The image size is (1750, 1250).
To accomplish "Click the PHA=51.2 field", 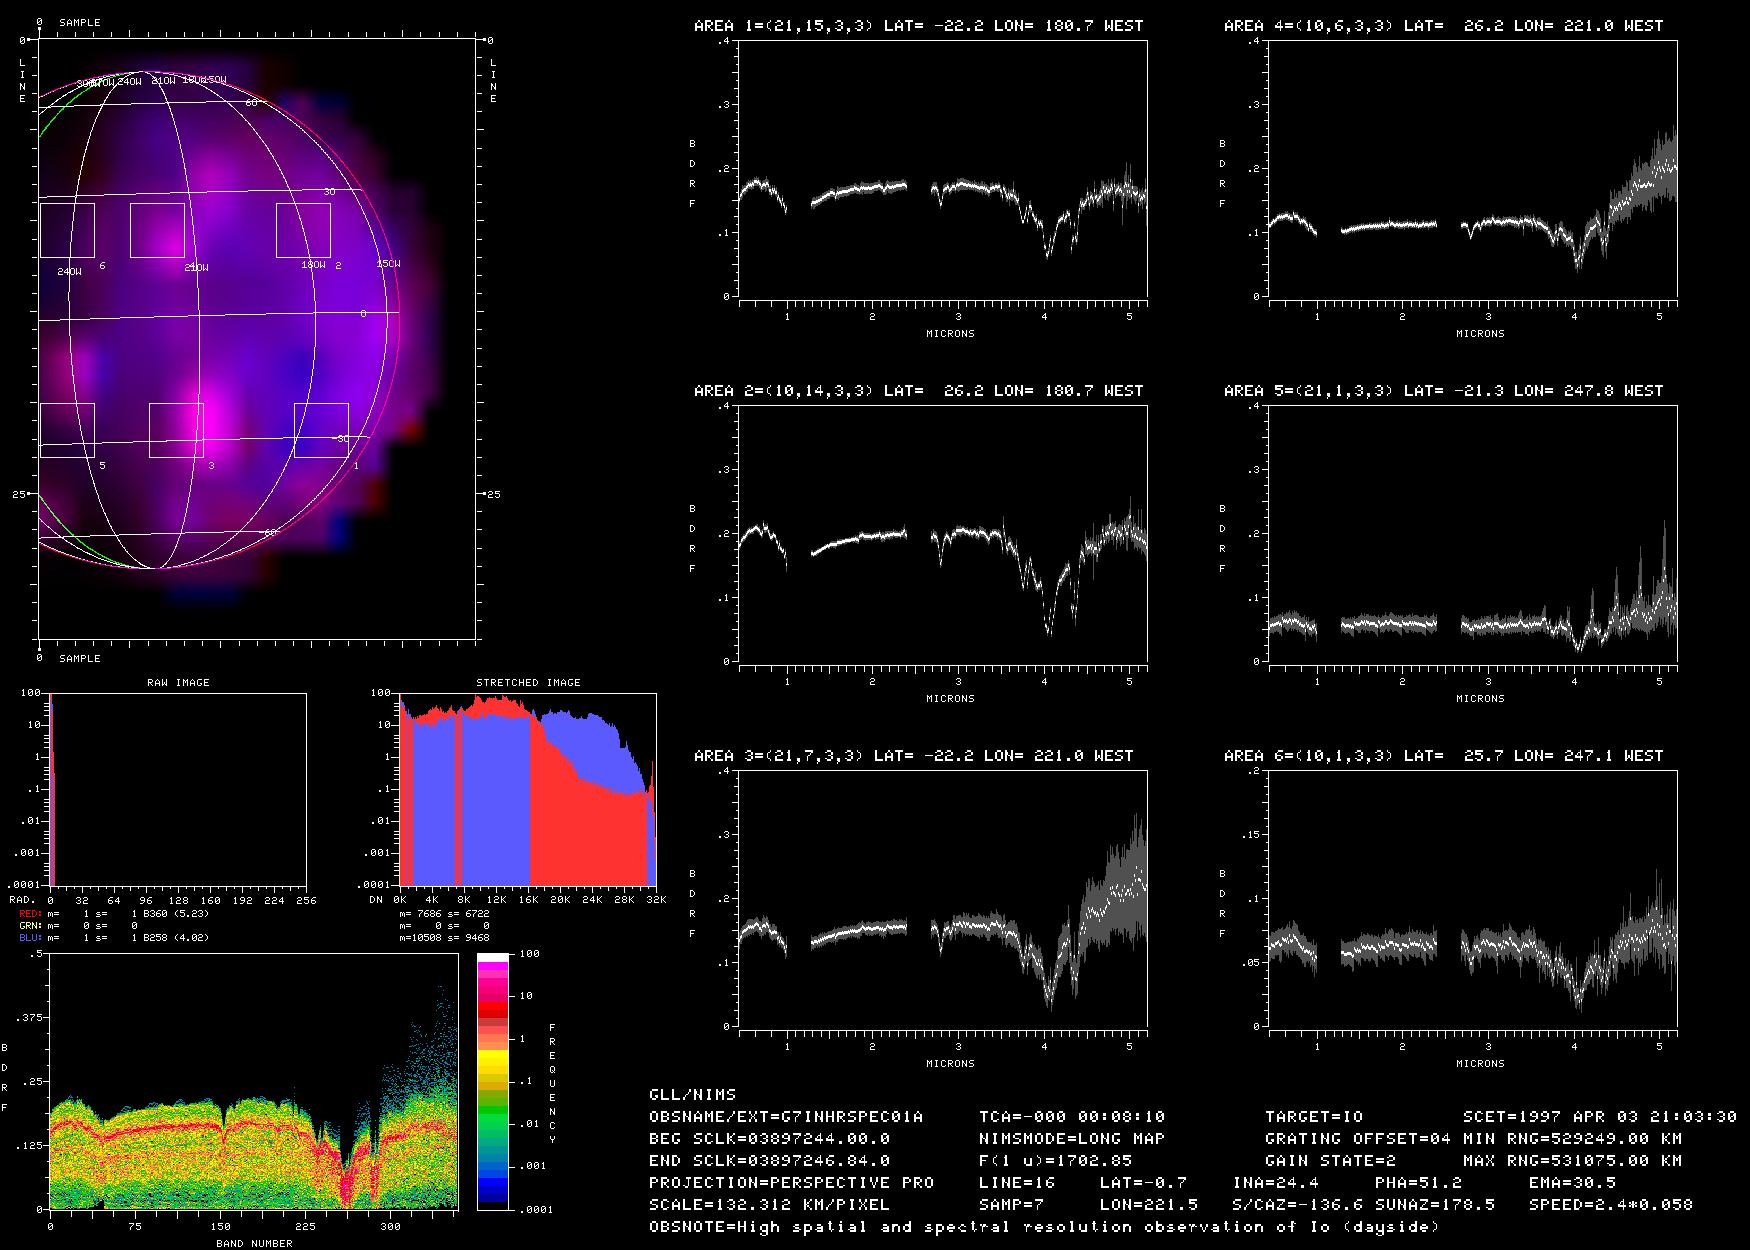I will tap(1418, 1183).
